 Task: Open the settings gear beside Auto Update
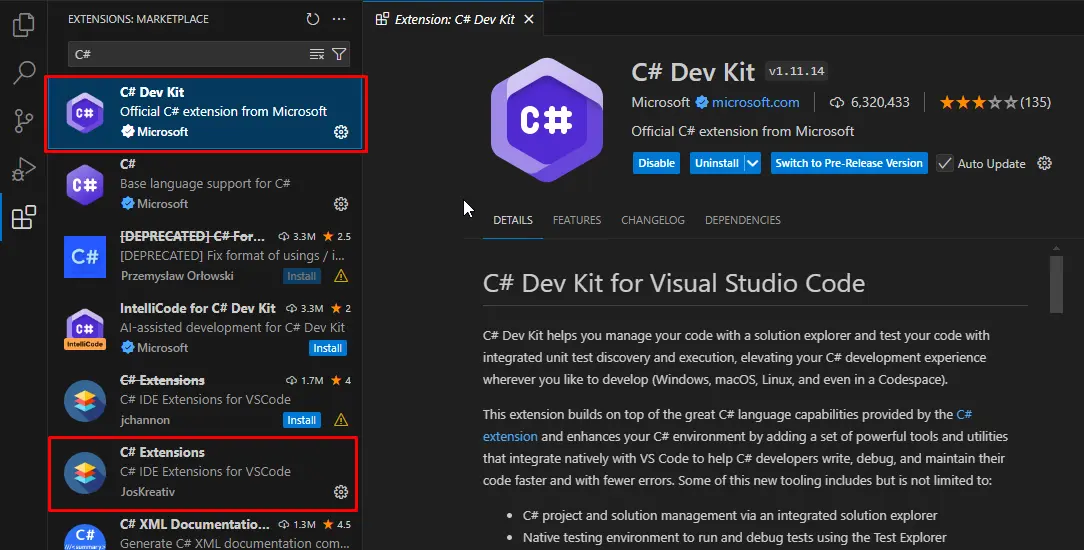coord(1045,163)
